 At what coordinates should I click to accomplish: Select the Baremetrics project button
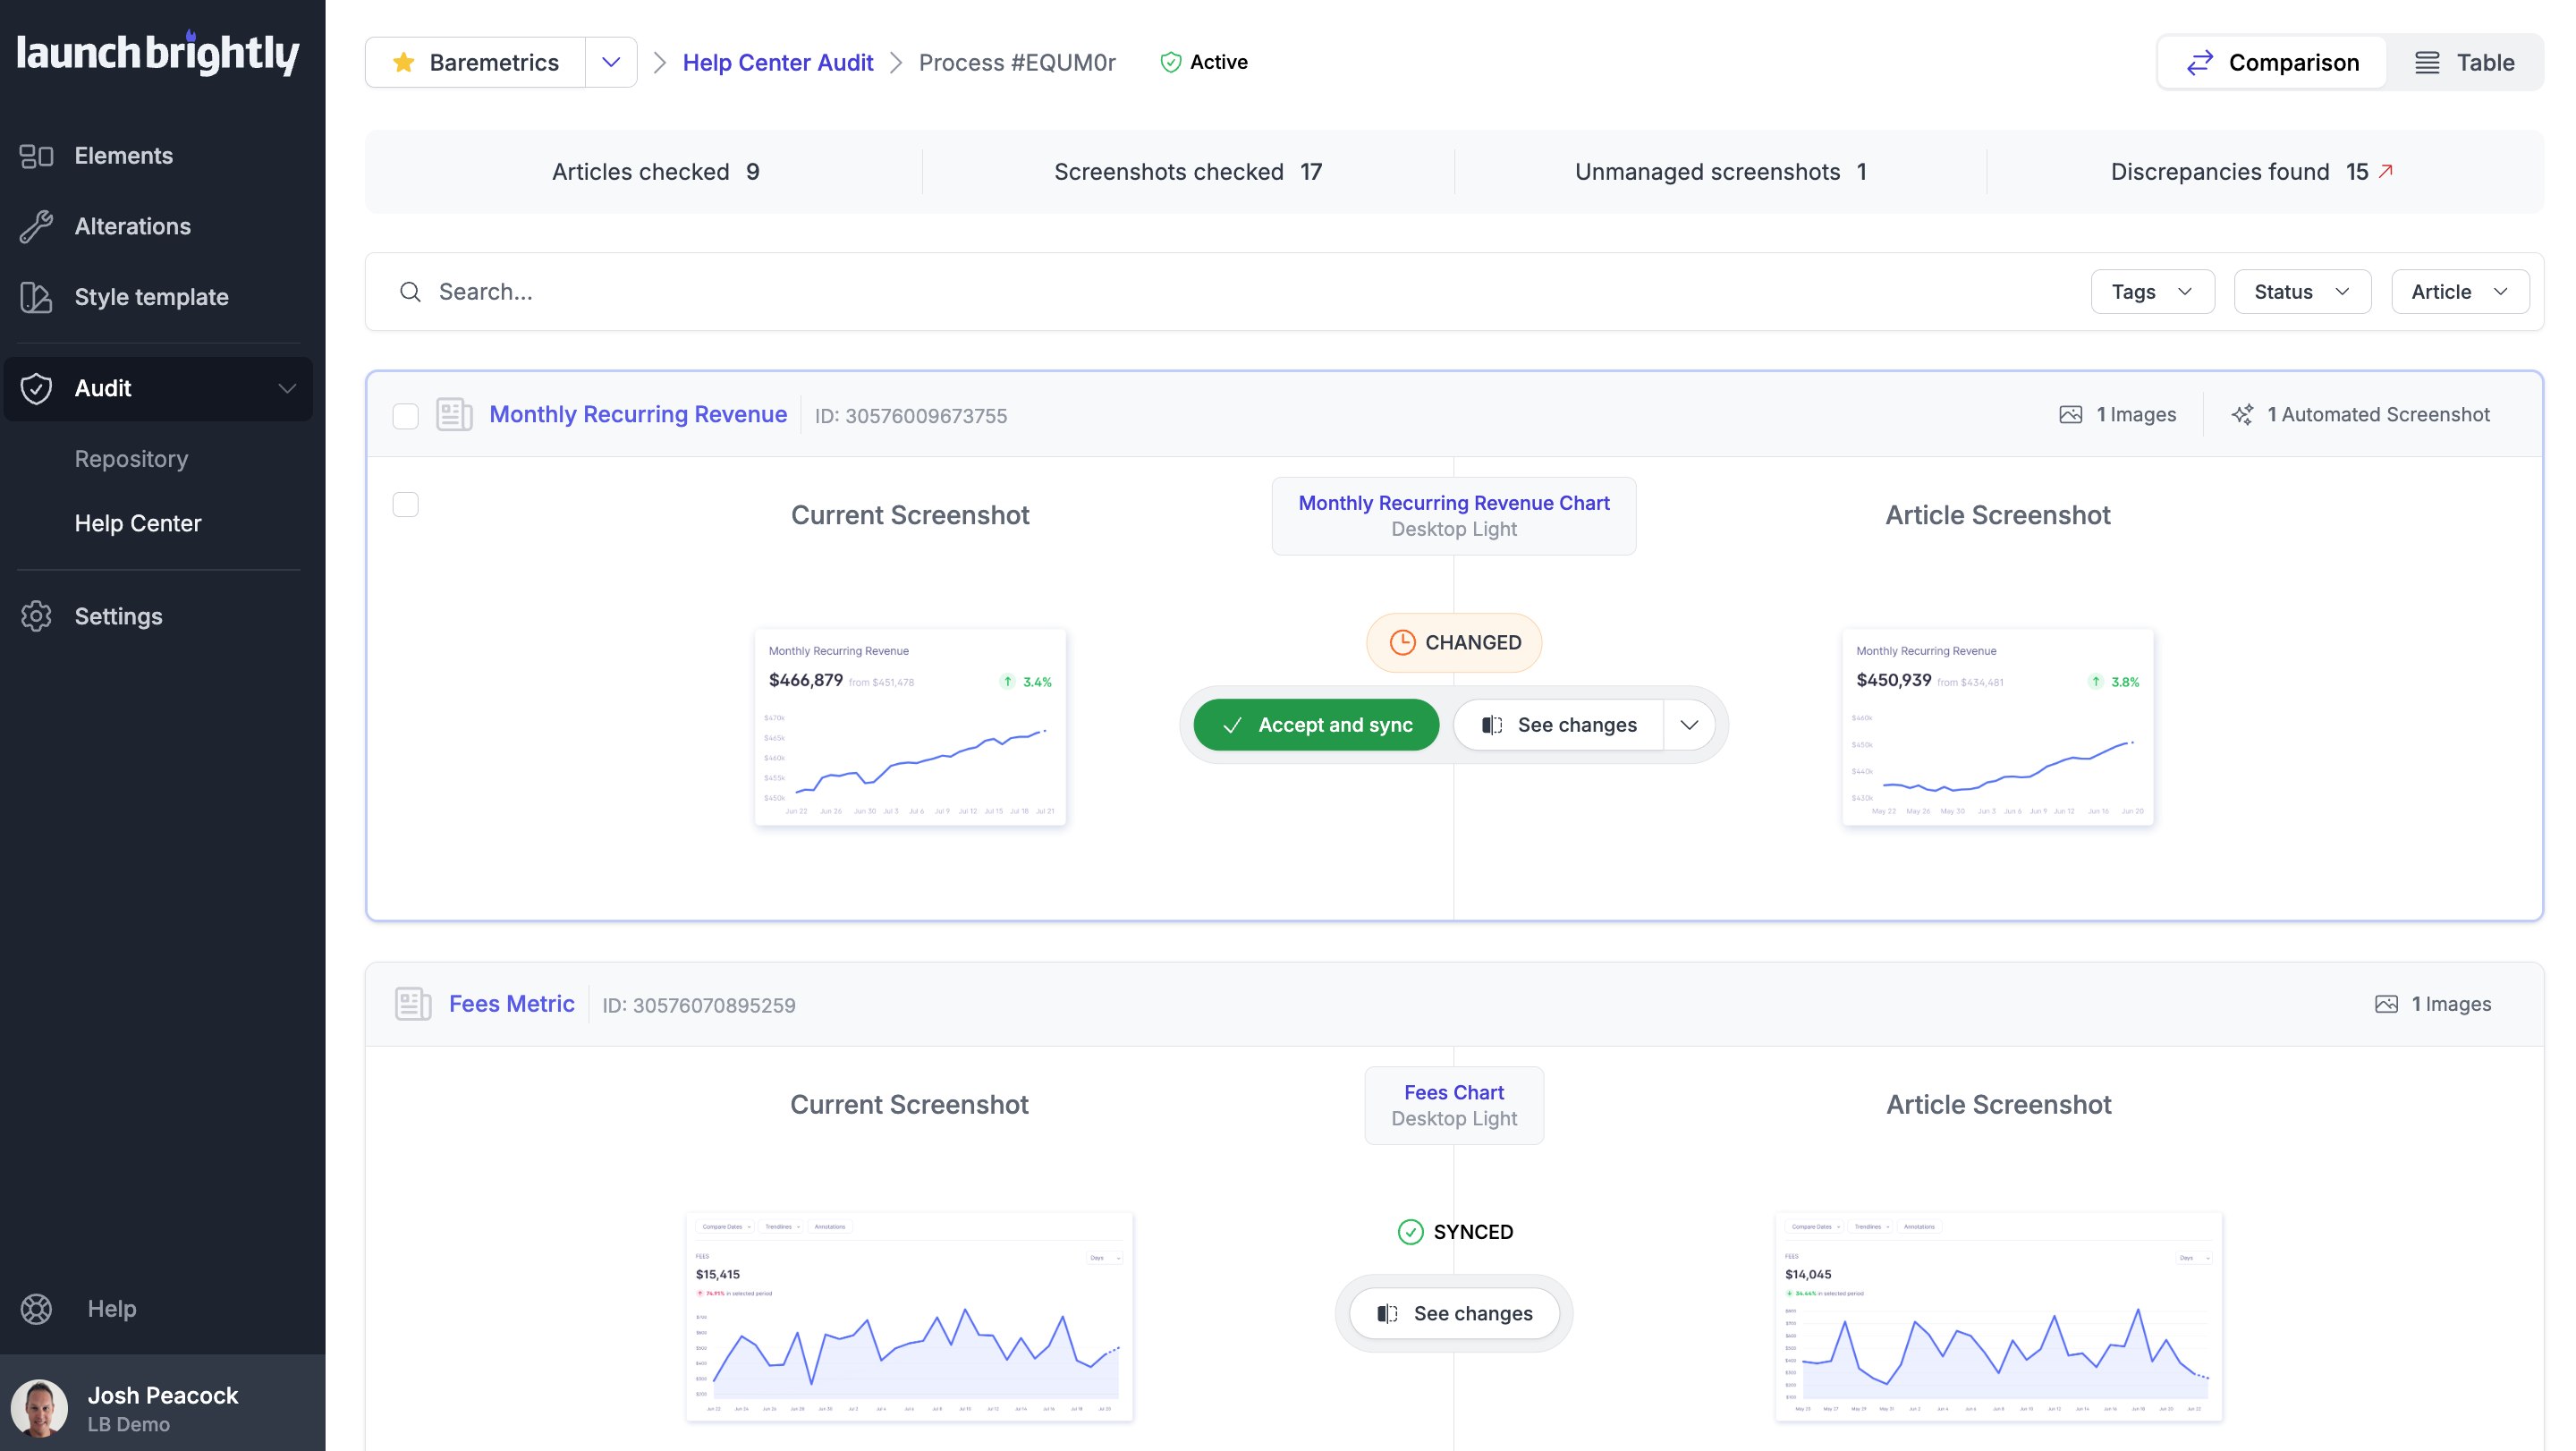476,62
